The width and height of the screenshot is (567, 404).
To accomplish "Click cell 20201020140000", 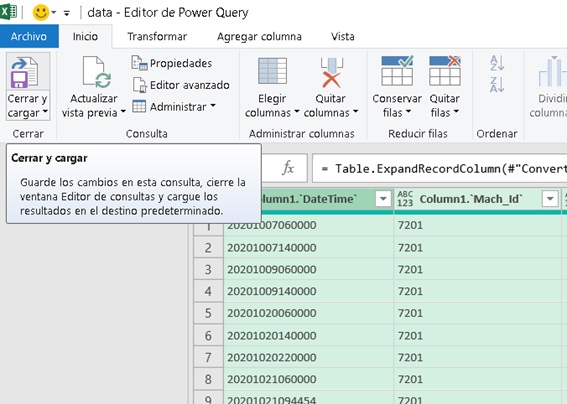I will click(309, 335).
